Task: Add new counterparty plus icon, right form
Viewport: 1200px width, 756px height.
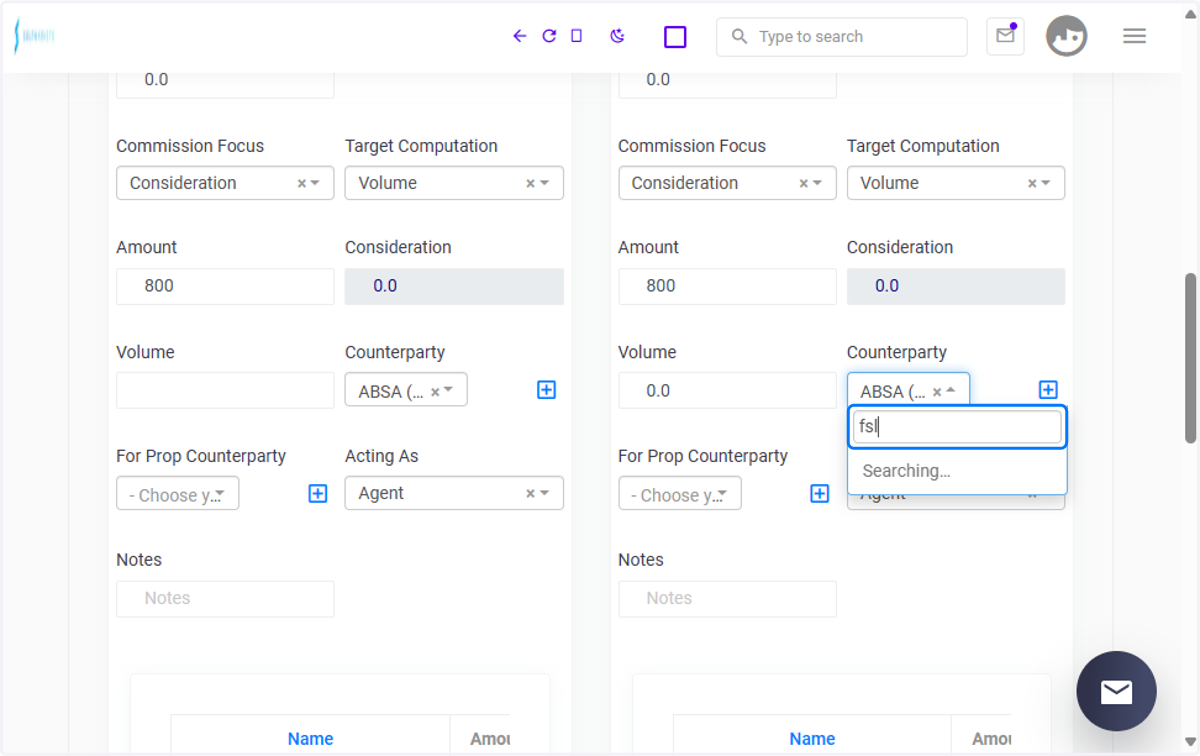Action: point(1048,390)
